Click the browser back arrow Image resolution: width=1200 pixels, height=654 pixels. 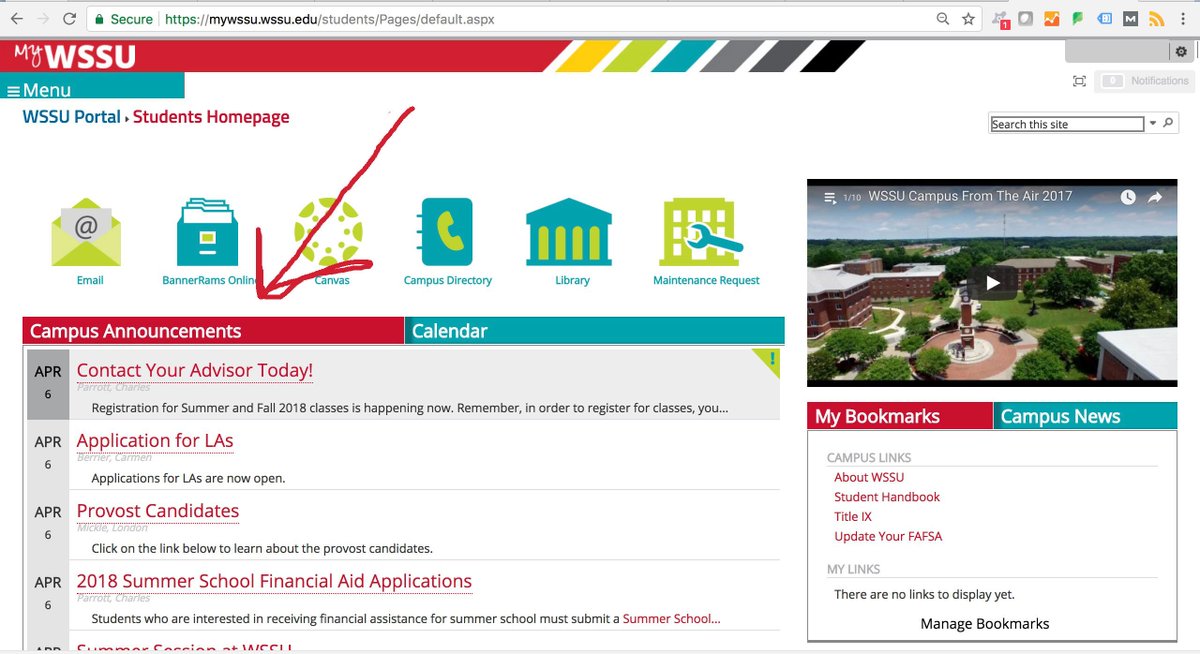[x=17, y=19]
